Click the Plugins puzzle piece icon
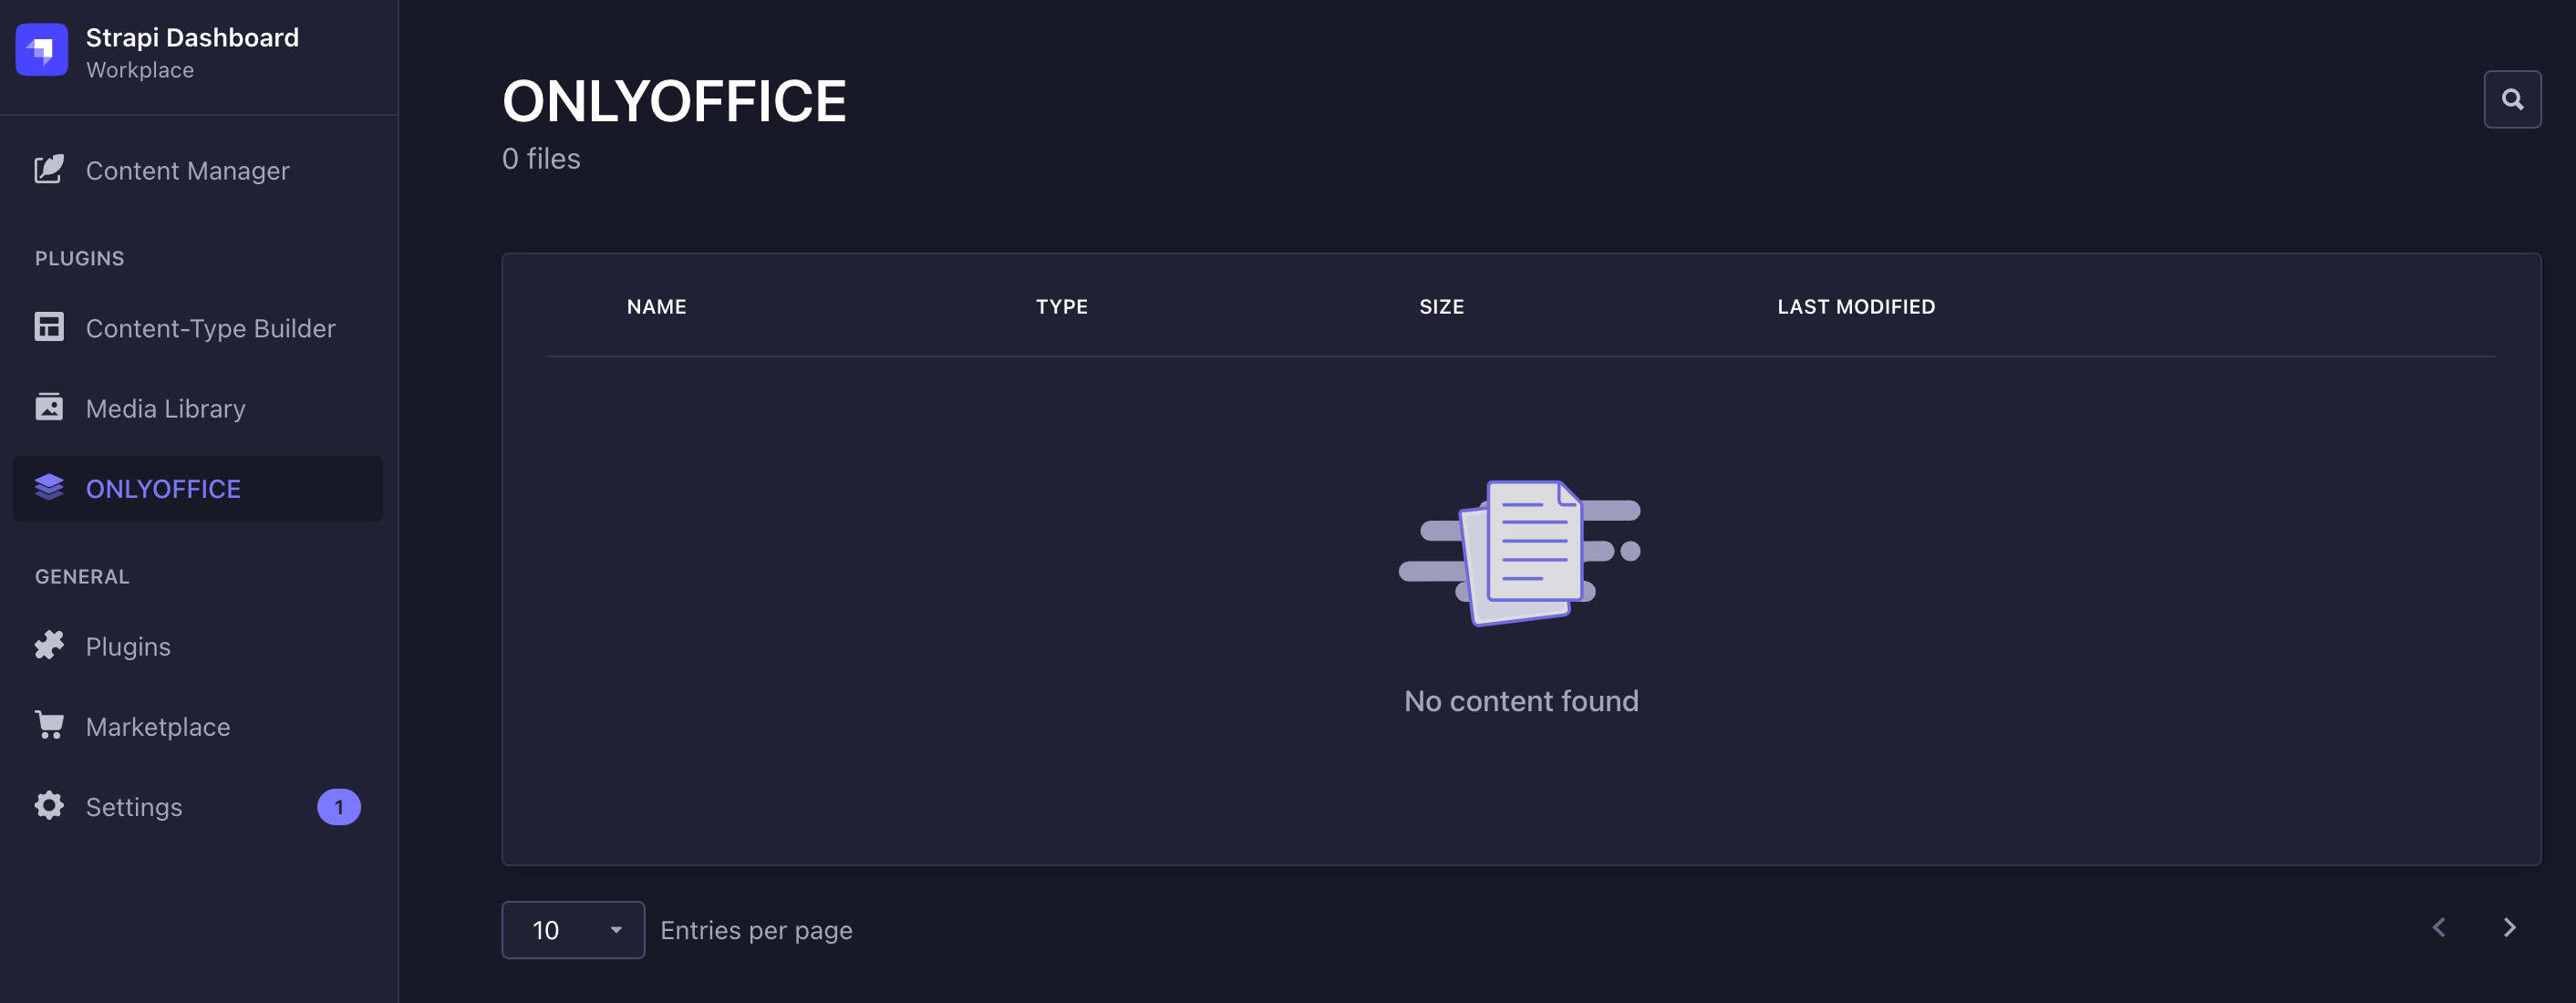 [49, 645]
